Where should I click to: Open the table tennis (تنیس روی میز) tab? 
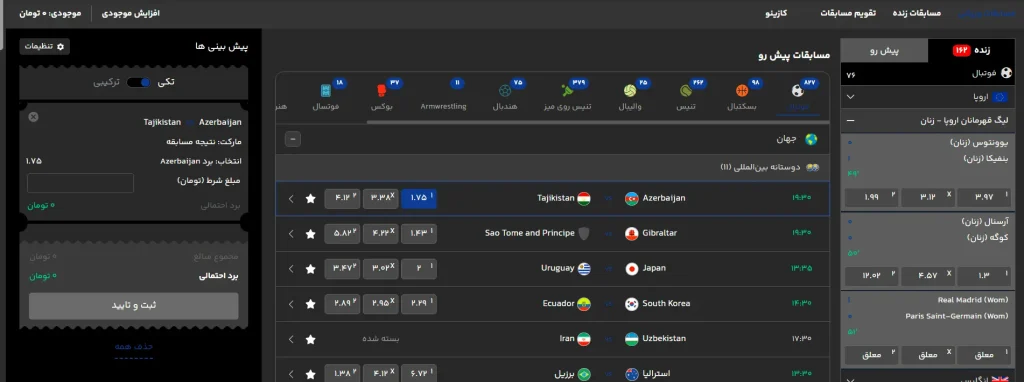click(568, 96)
